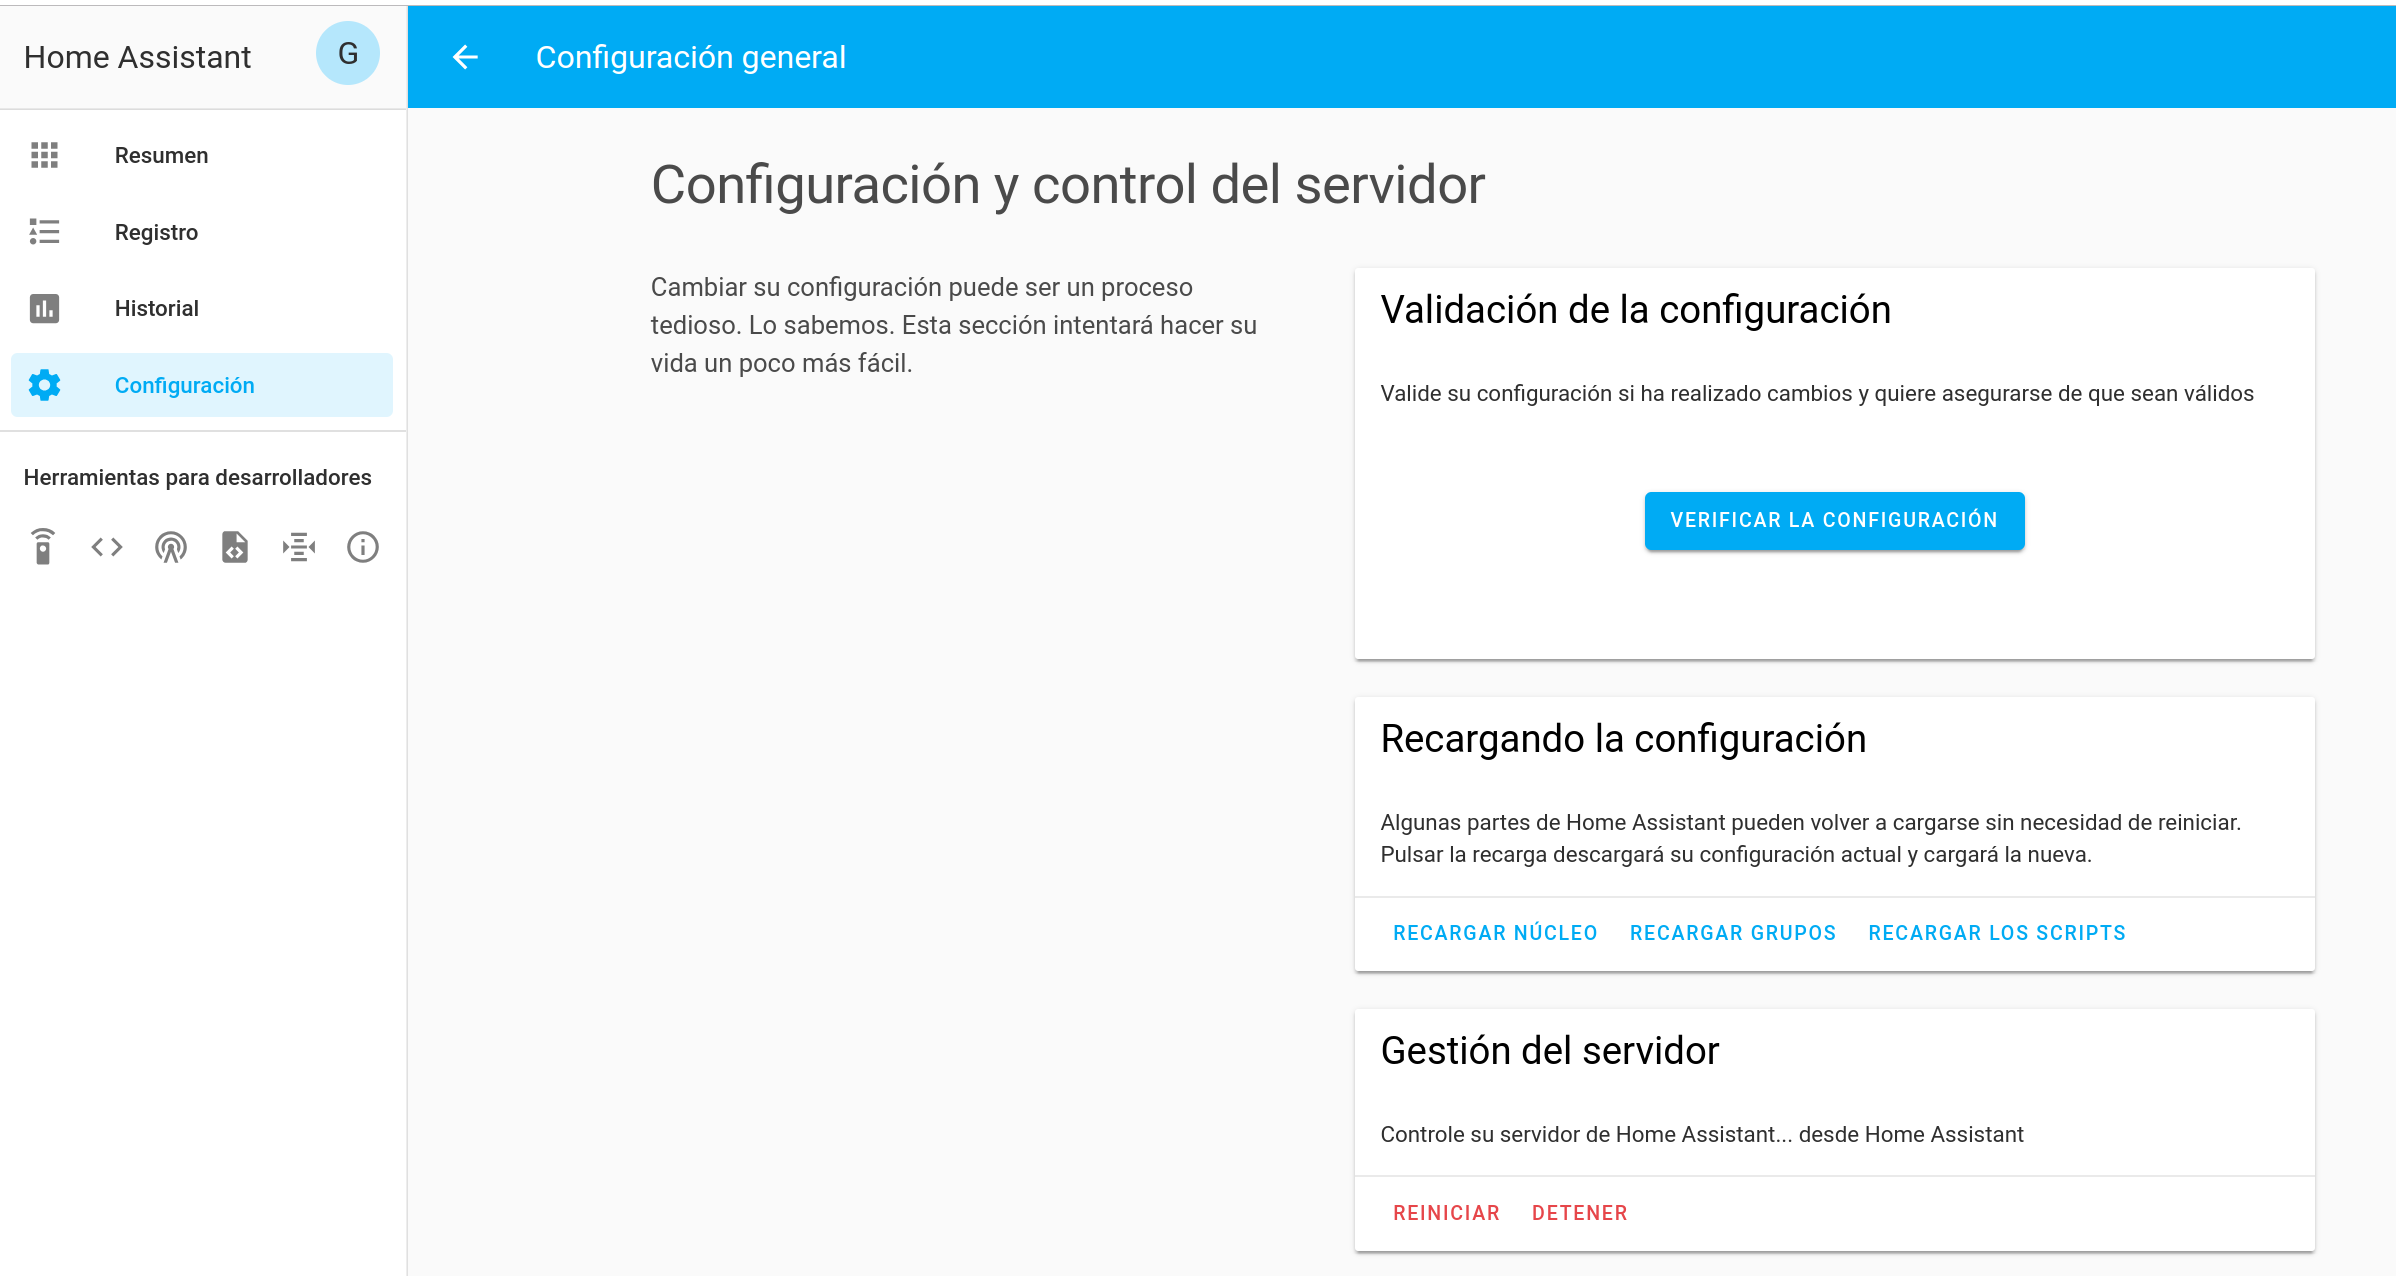
Task: Open the user profile avatar G
Action: click(x=347, y=53)
